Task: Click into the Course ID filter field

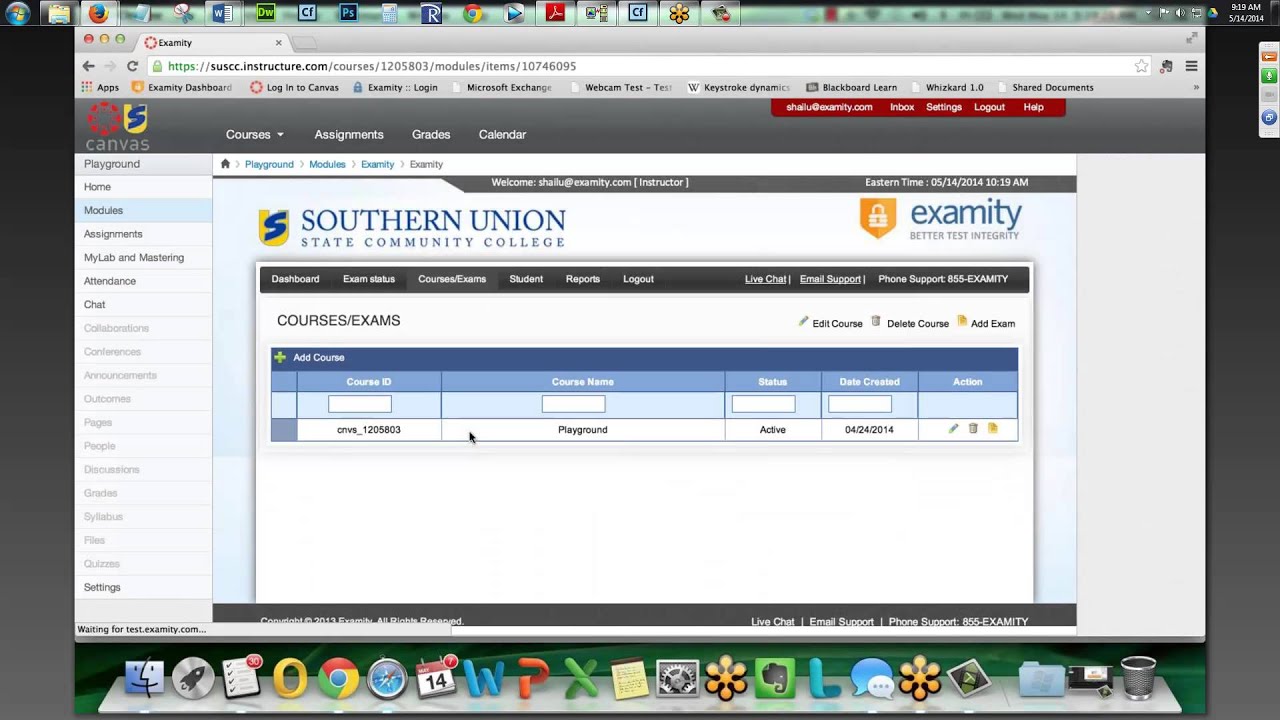Action: click(360, 404)
